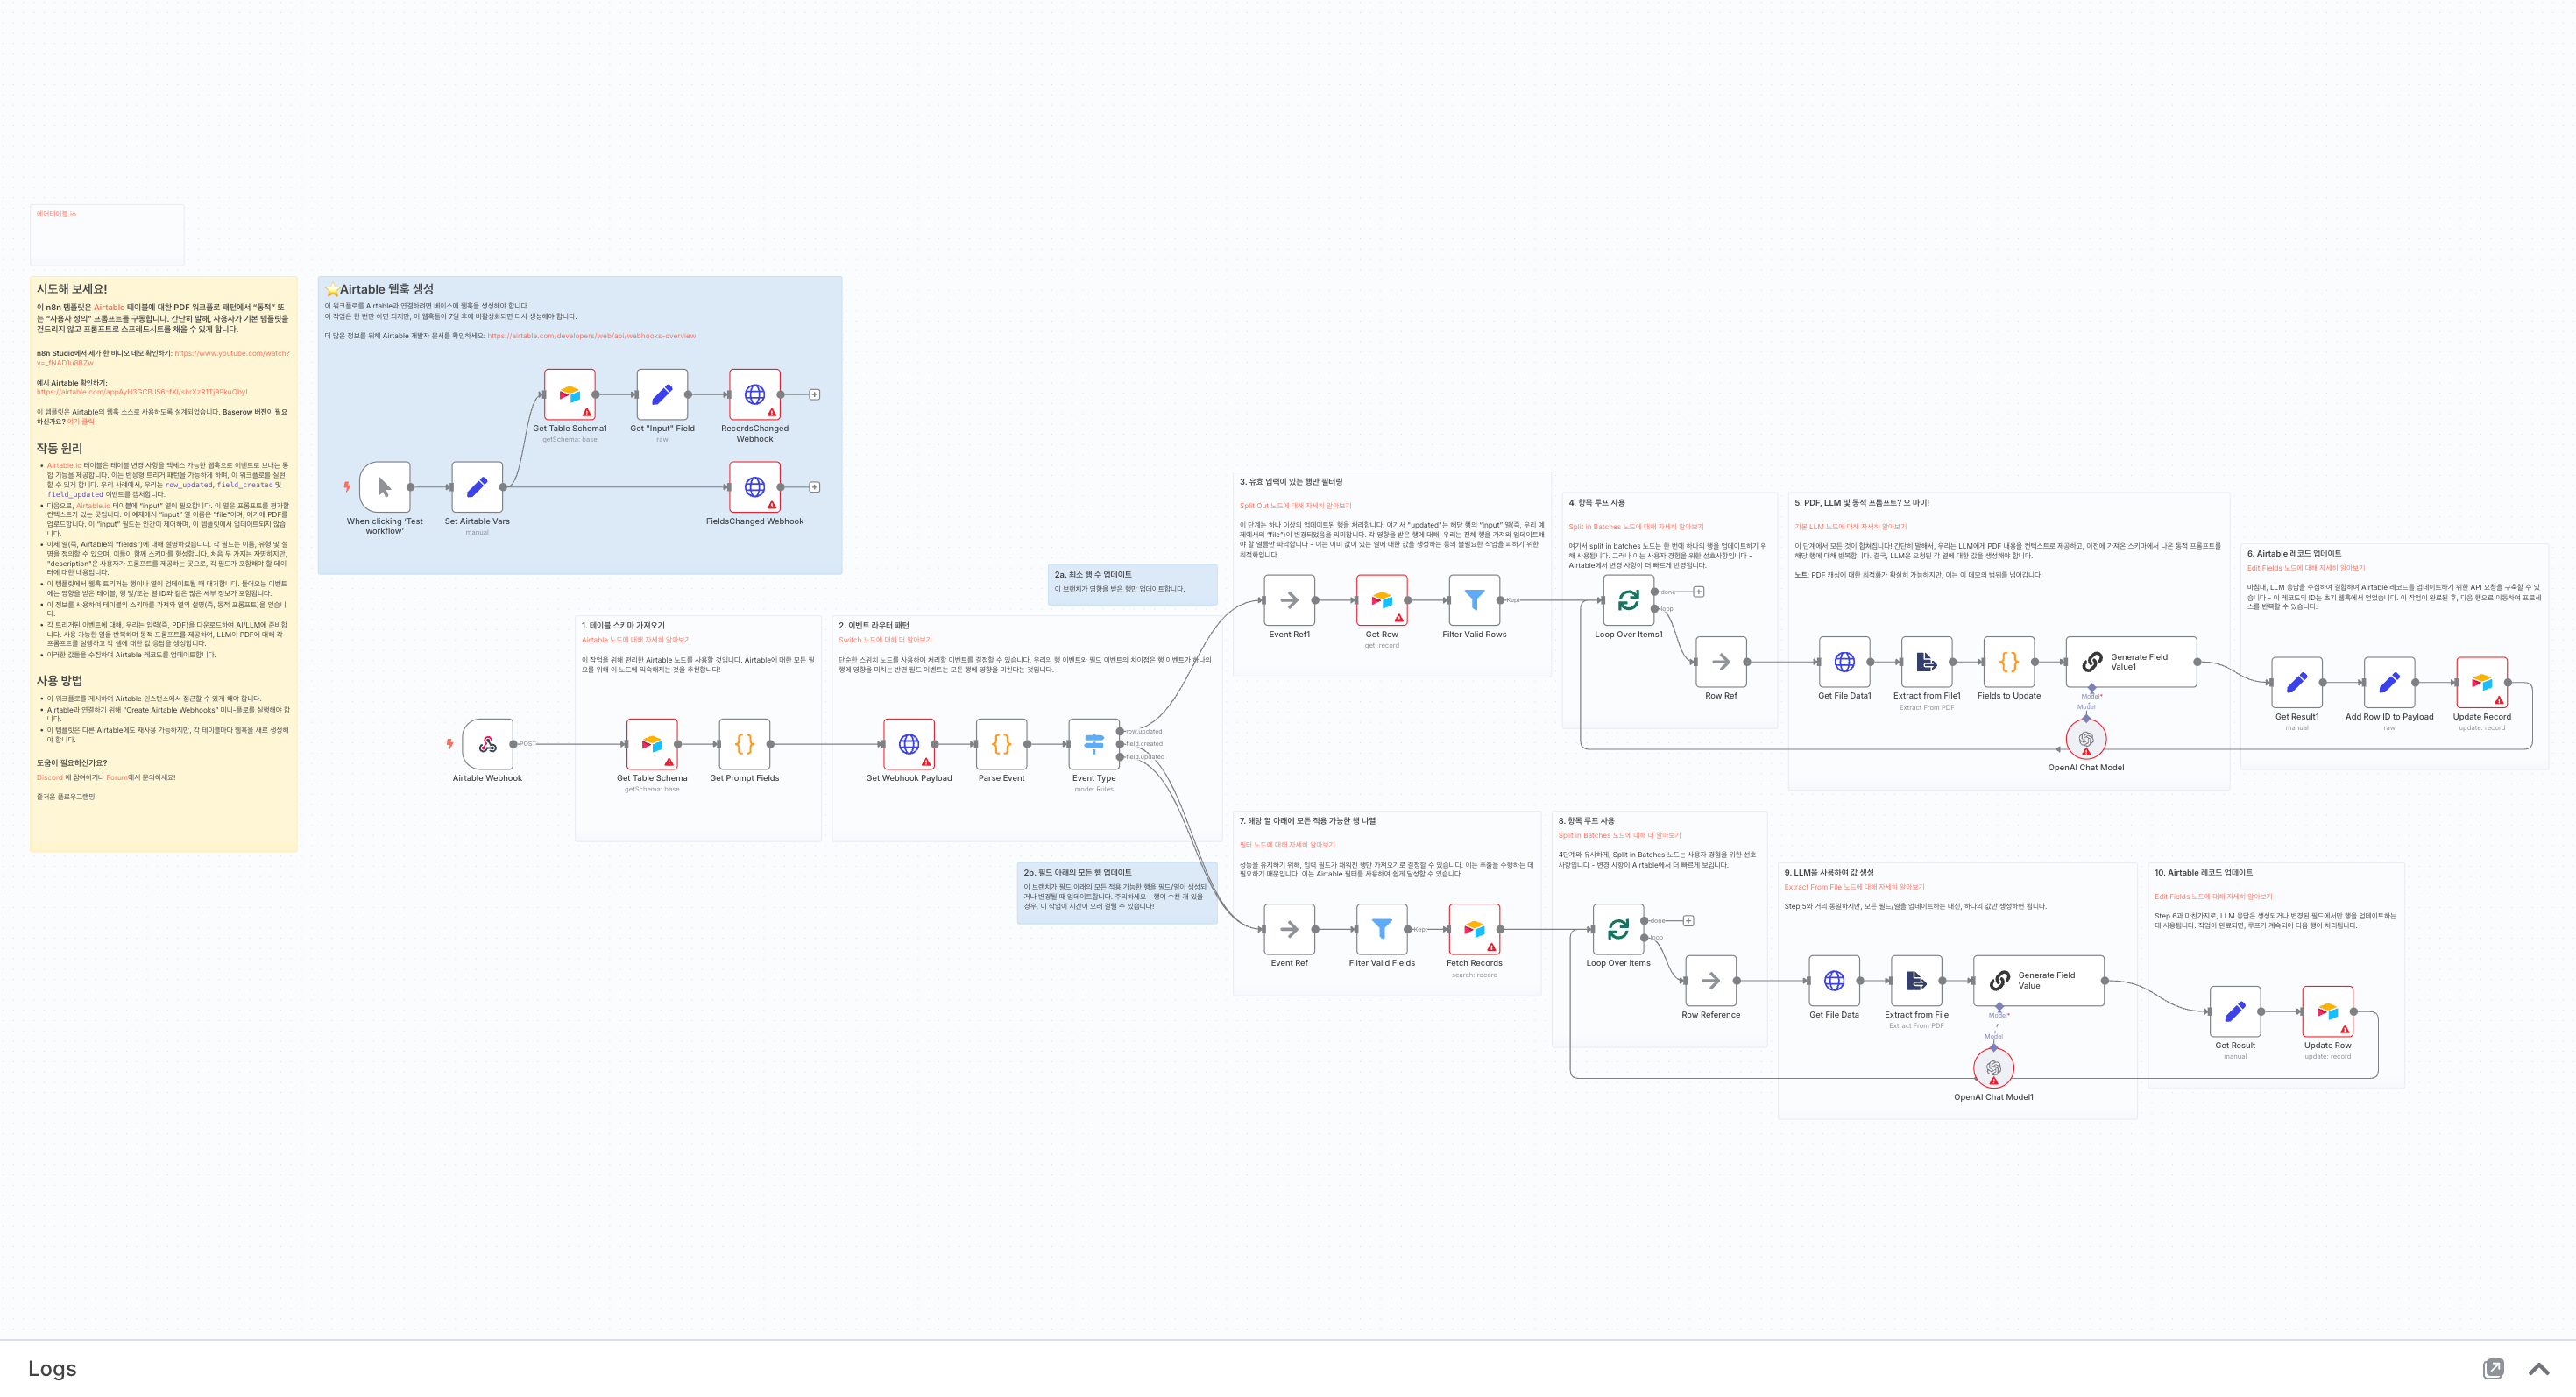The width and height of the screenshot is (2576, 1397).
Task: Select the OpenAI Chat Model node
Action: coord(2086,739)
